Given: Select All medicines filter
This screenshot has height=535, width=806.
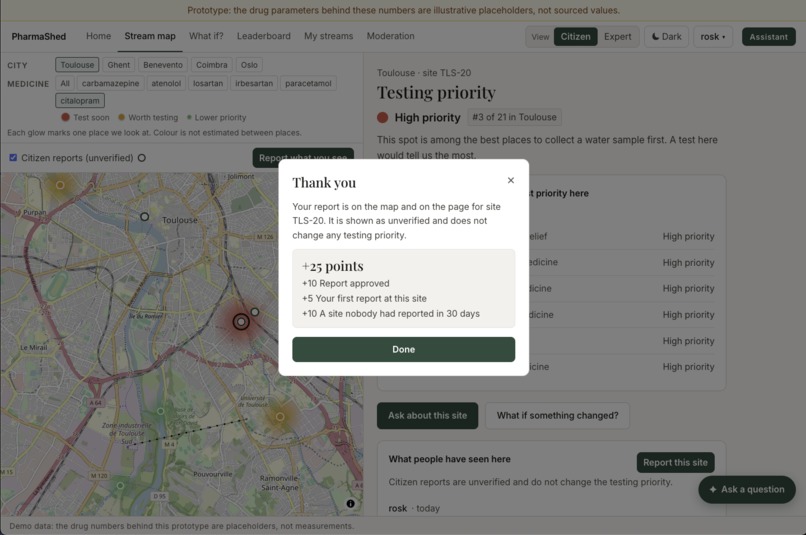Looking at the screenshot, I should (x=65, y=83).
